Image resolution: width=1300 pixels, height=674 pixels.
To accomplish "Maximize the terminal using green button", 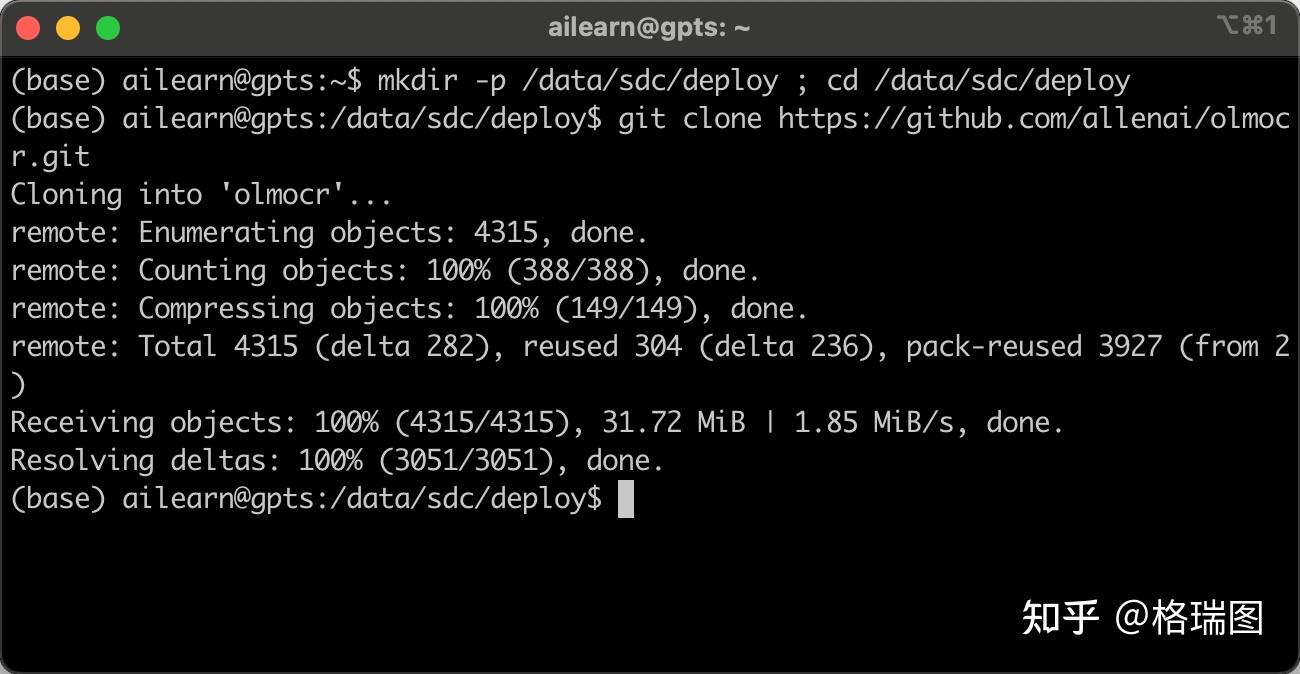I will (108, 28).
